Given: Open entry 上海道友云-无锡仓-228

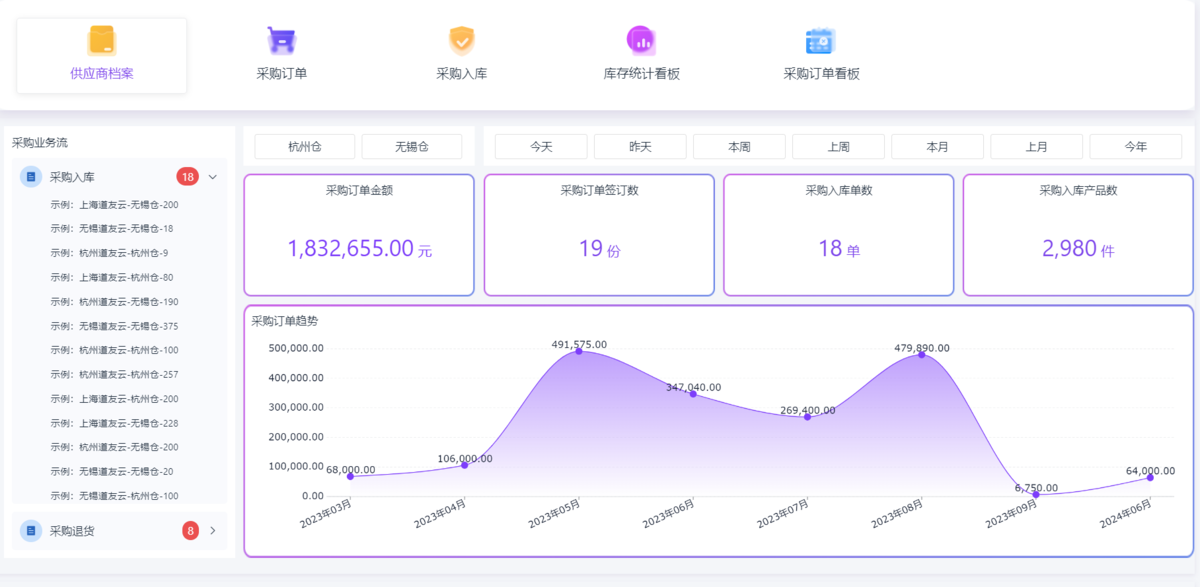Looking at the screenshot, I should pos(114,423).
